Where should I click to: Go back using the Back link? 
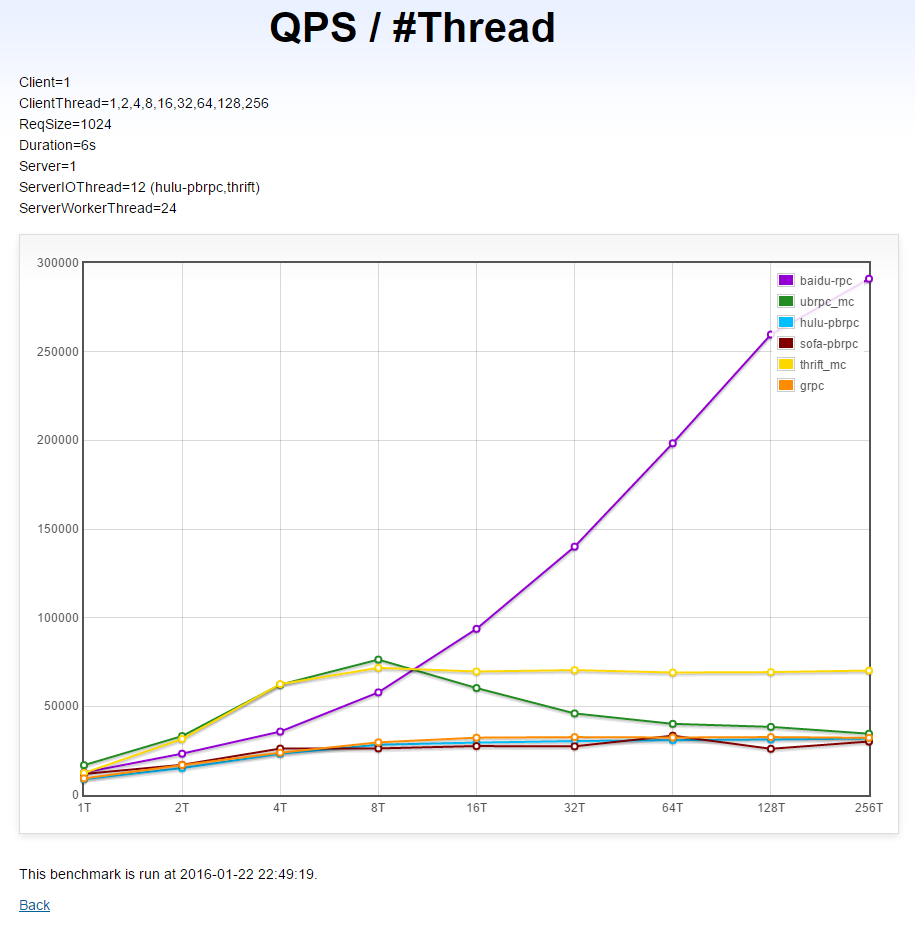tap(34, 905)
